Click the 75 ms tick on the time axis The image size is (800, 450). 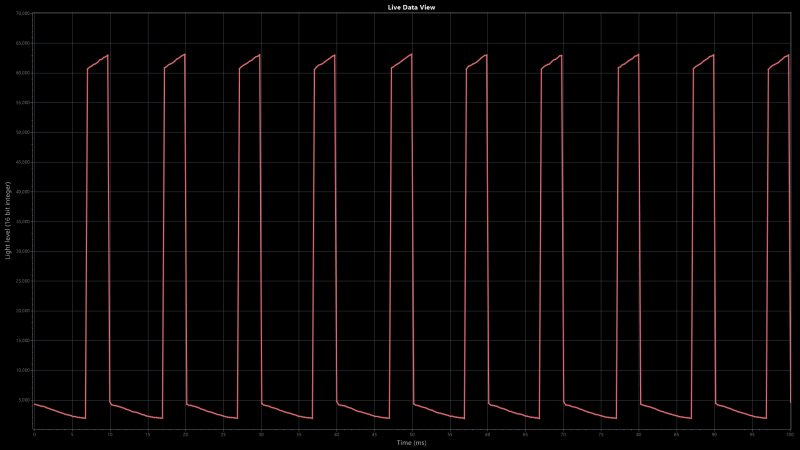point(601,434)
